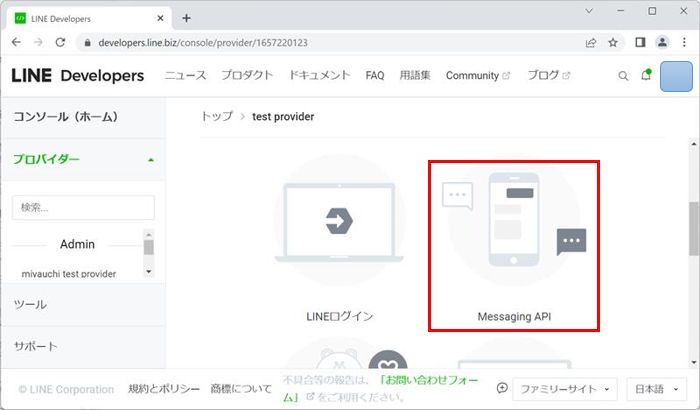Open the Chrome three-dot menu
The height and width of the screenshot is (410, 700).
coord(684,42)
